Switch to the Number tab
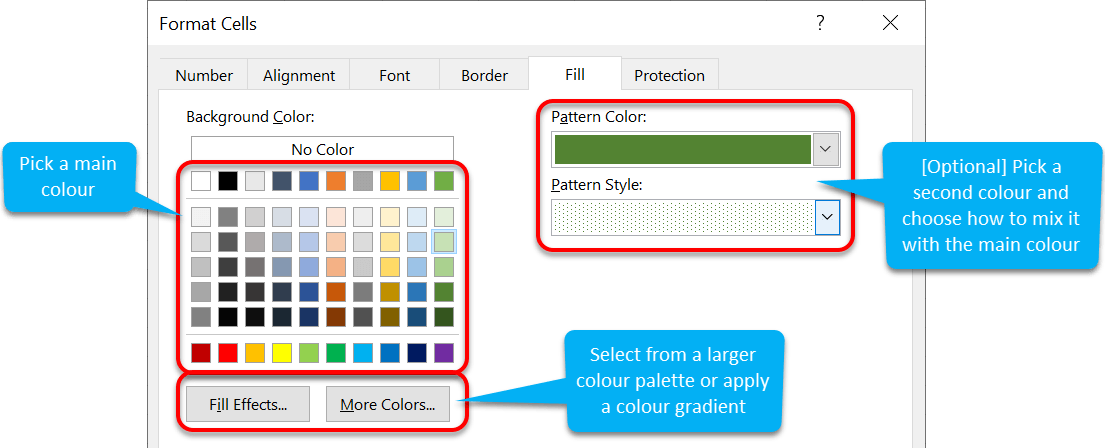The height and width of the screenshot is (448, 1105). 204,75
